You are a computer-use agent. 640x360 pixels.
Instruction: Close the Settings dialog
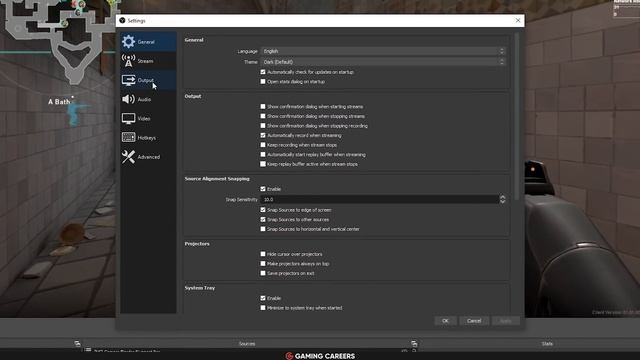pyautogui.click(x=518, y=20)
